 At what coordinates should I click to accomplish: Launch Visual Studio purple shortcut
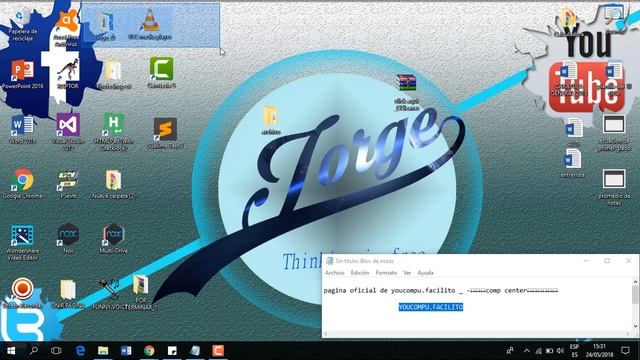(x=68, y=131)
